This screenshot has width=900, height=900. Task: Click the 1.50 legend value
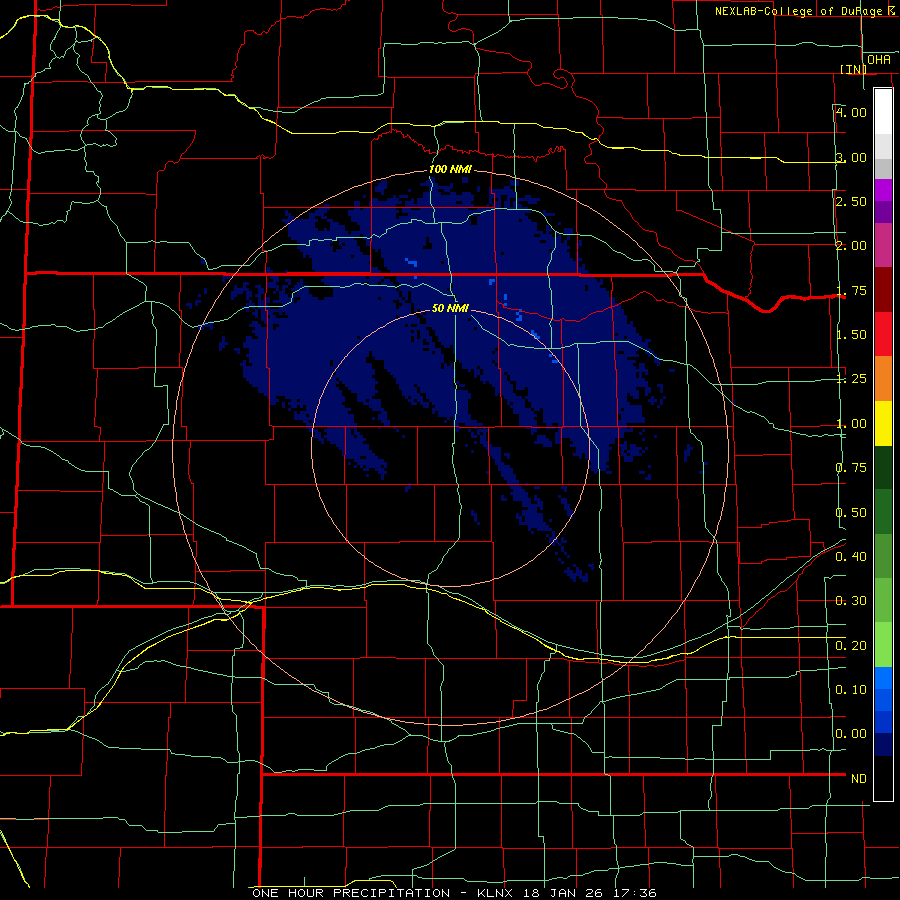click(851, 335)
